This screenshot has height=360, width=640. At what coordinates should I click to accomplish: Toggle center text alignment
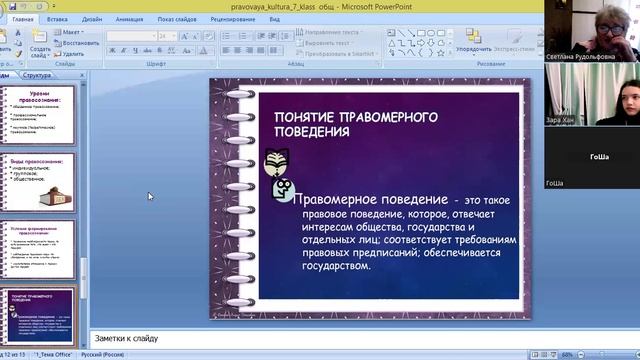(x=238, y=51)
